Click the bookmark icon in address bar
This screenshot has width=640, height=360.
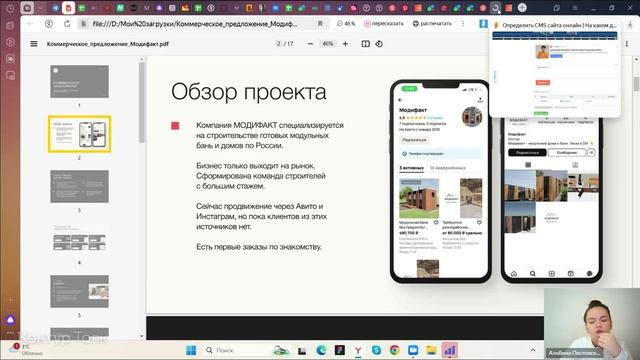[320, 24]
